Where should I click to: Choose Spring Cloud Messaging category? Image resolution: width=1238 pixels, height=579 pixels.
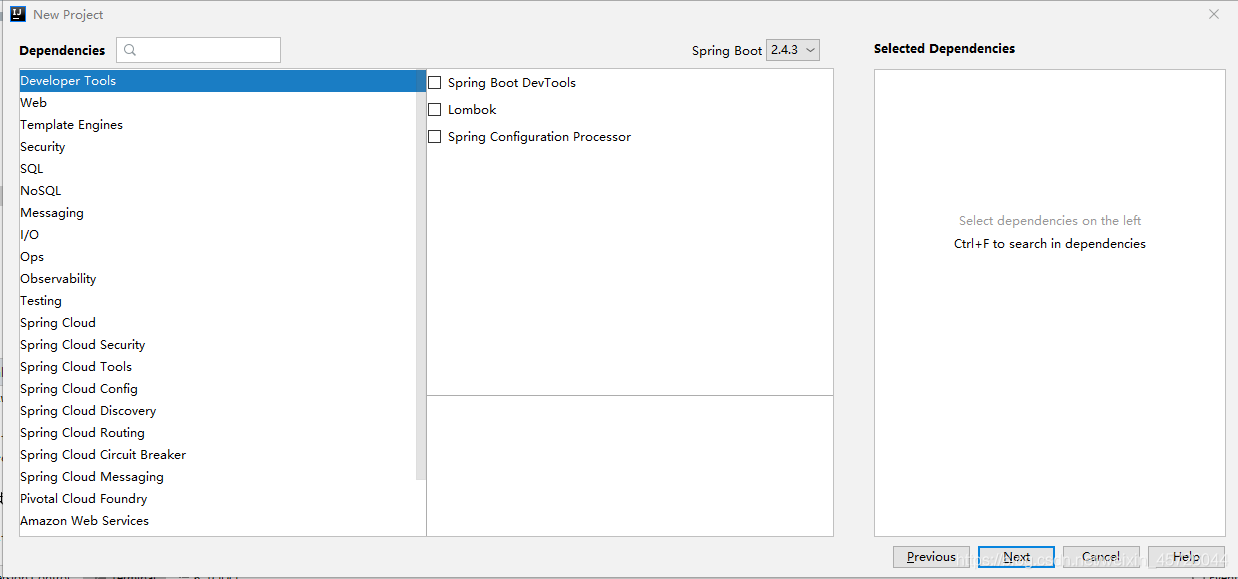pos(218,477)
